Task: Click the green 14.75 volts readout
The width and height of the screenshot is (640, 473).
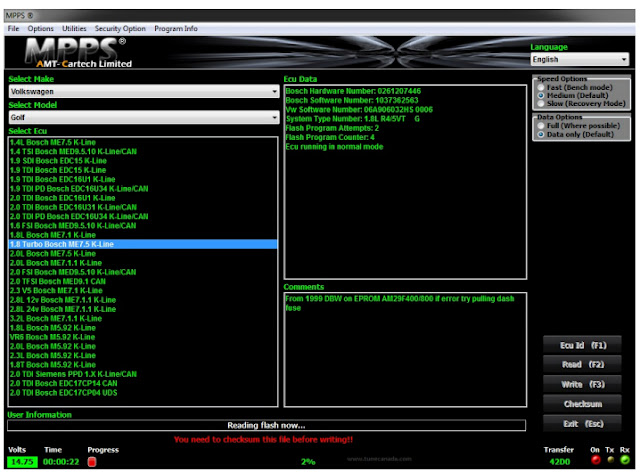Action: coord(22,462)
